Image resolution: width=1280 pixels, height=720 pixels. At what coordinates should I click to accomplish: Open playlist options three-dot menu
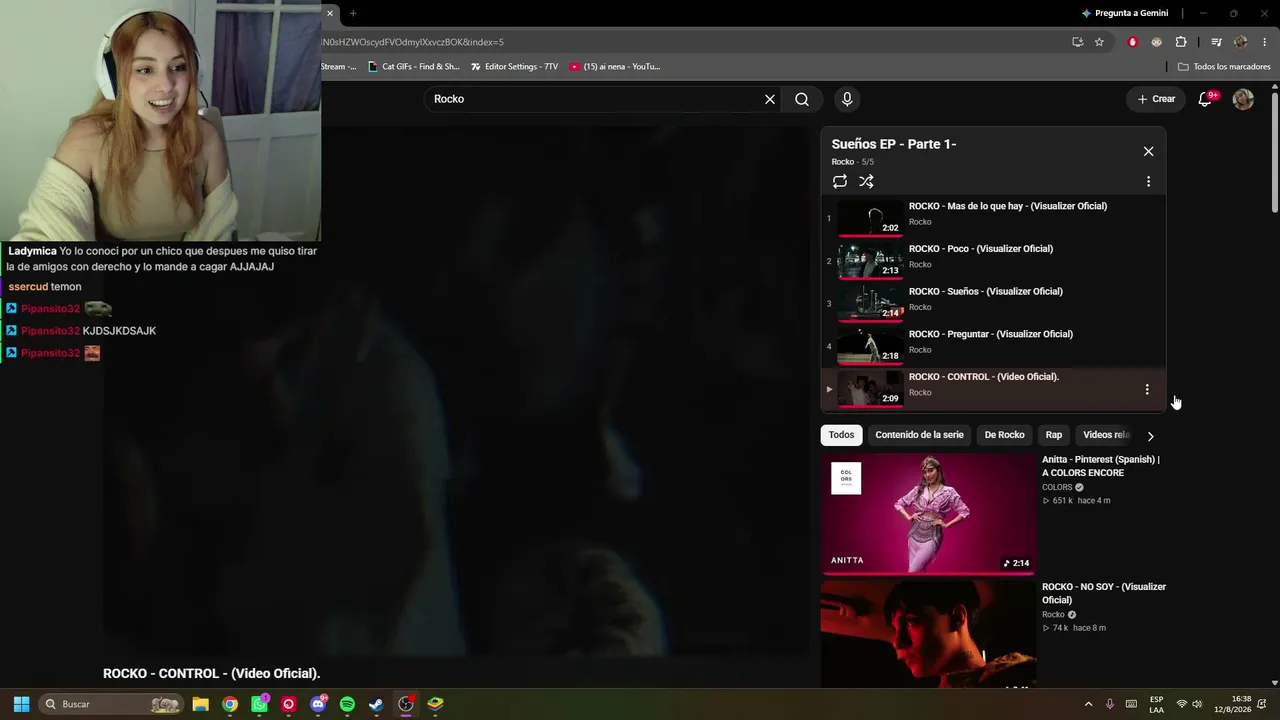click(x=1148, y=181)
